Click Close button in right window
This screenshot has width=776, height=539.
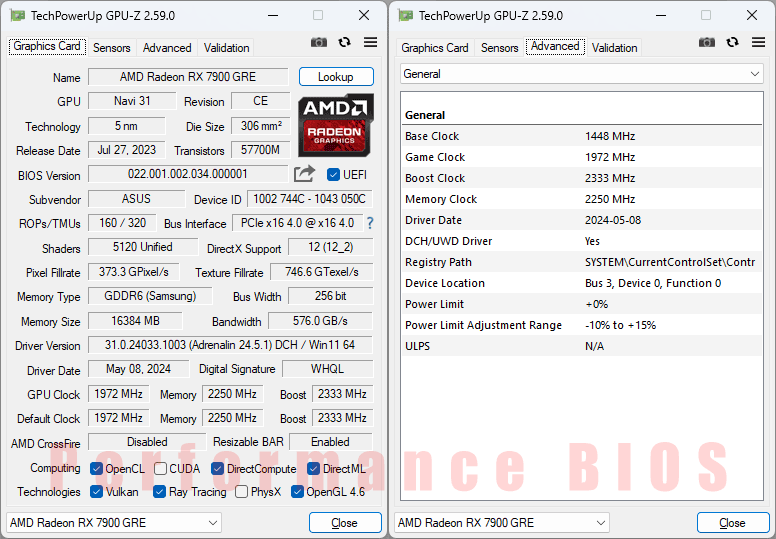[732, 523]
